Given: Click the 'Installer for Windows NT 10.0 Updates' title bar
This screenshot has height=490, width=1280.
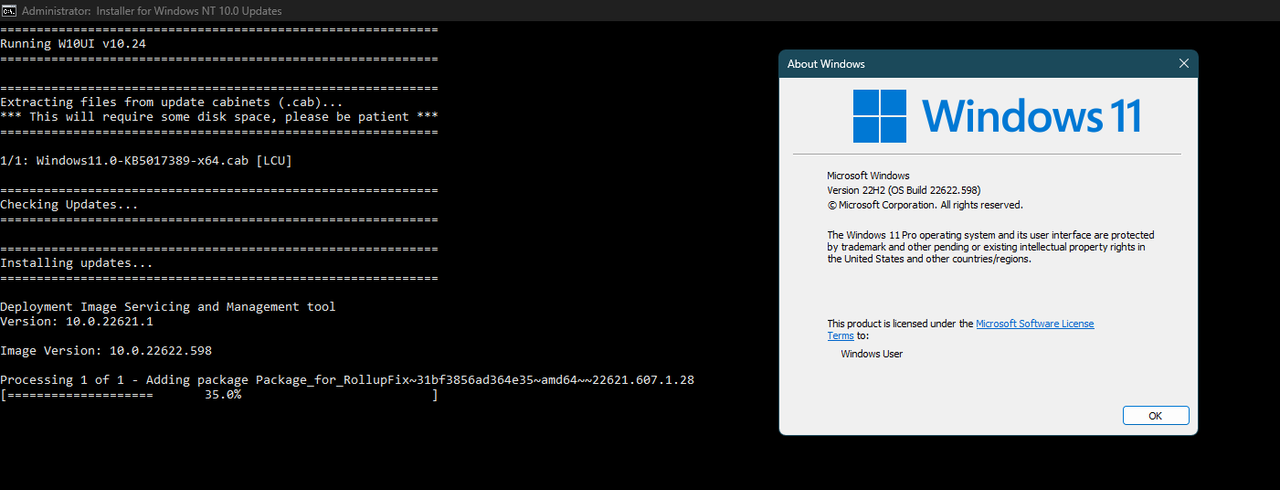Looking at the screenshot, I should pyautogui.click(x=640, y=11).
